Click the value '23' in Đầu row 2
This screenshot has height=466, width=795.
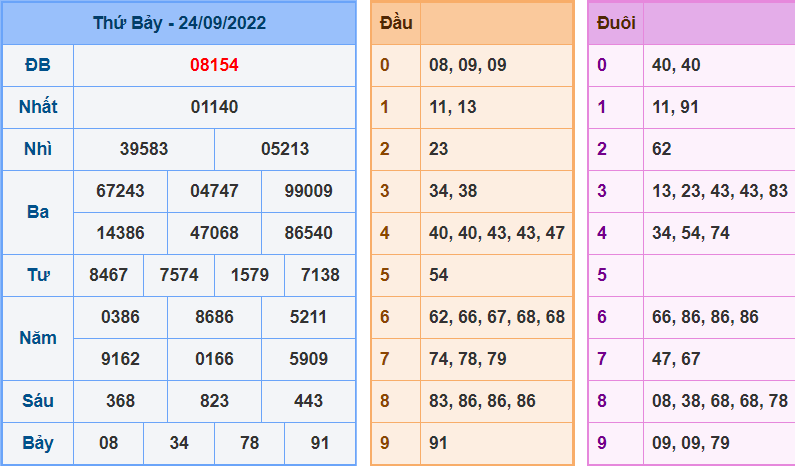439,149
